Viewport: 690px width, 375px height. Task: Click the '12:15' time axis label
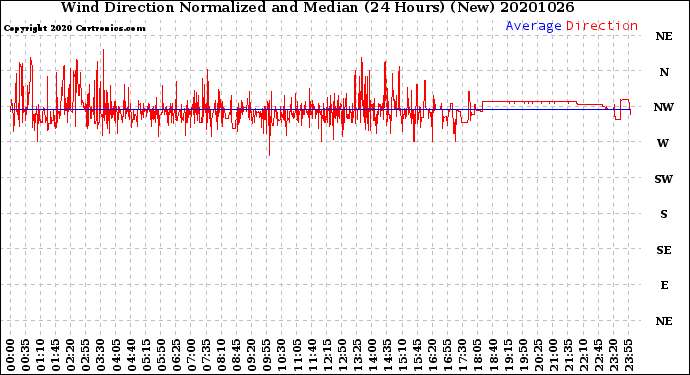[327, 355]
